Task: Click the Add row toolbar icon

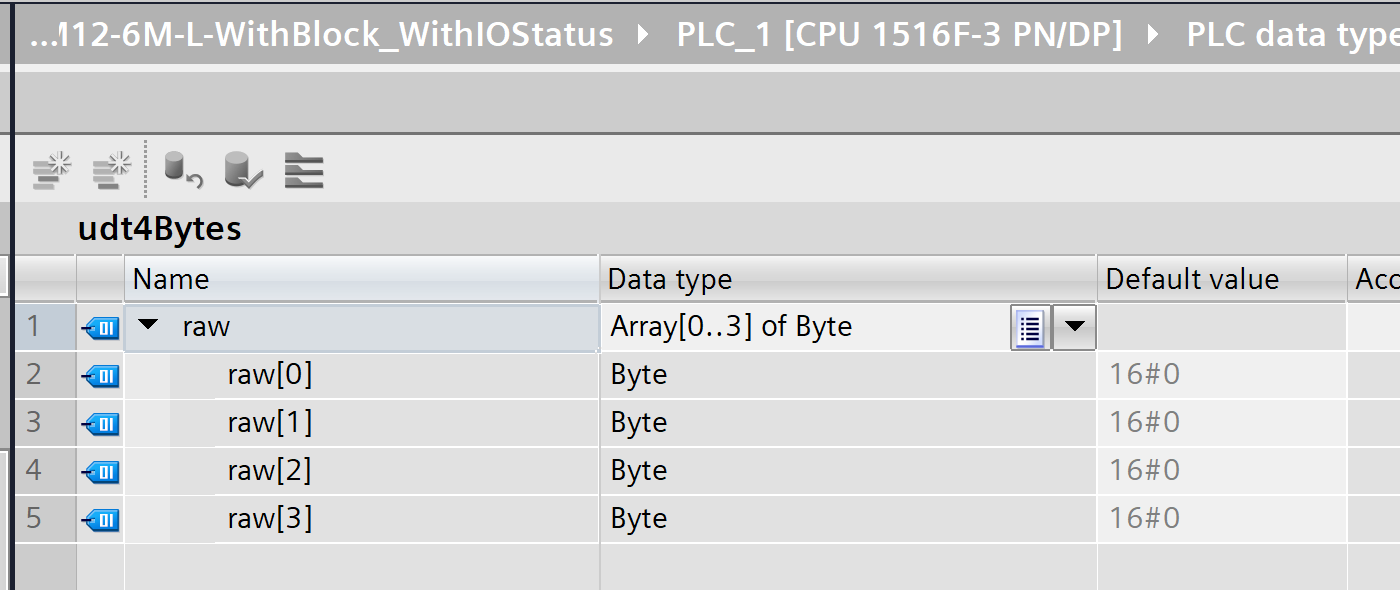Action: point(112,170)
